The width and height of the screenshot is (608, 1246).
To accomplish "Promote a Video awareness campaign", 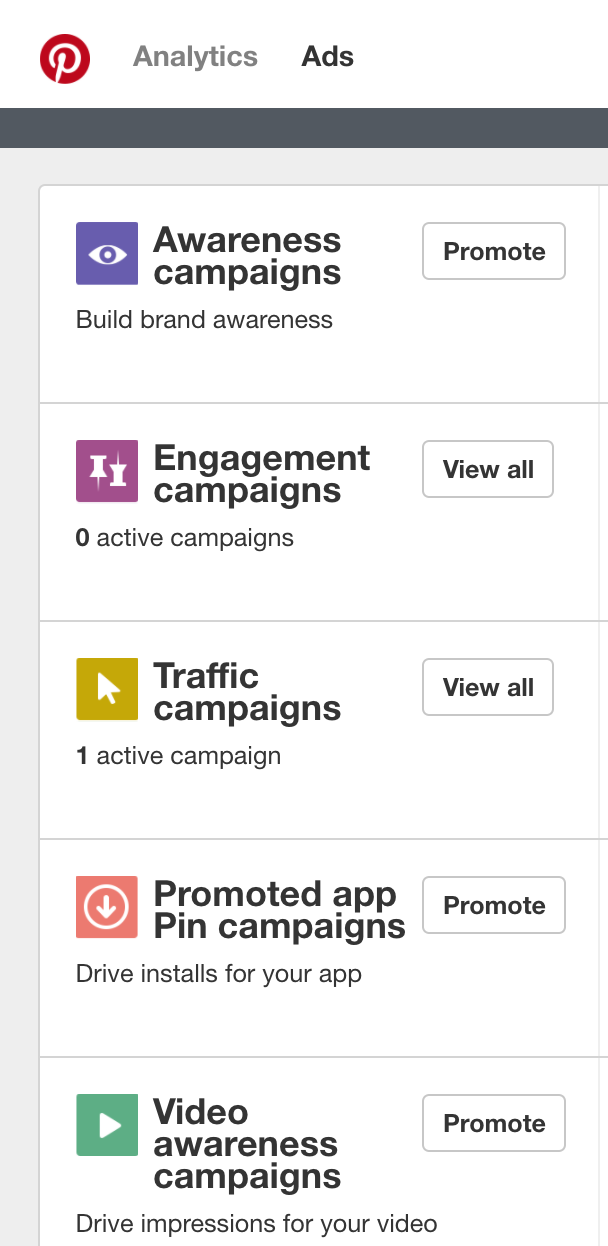I will pyautogui.click(x=493, y=1123).
